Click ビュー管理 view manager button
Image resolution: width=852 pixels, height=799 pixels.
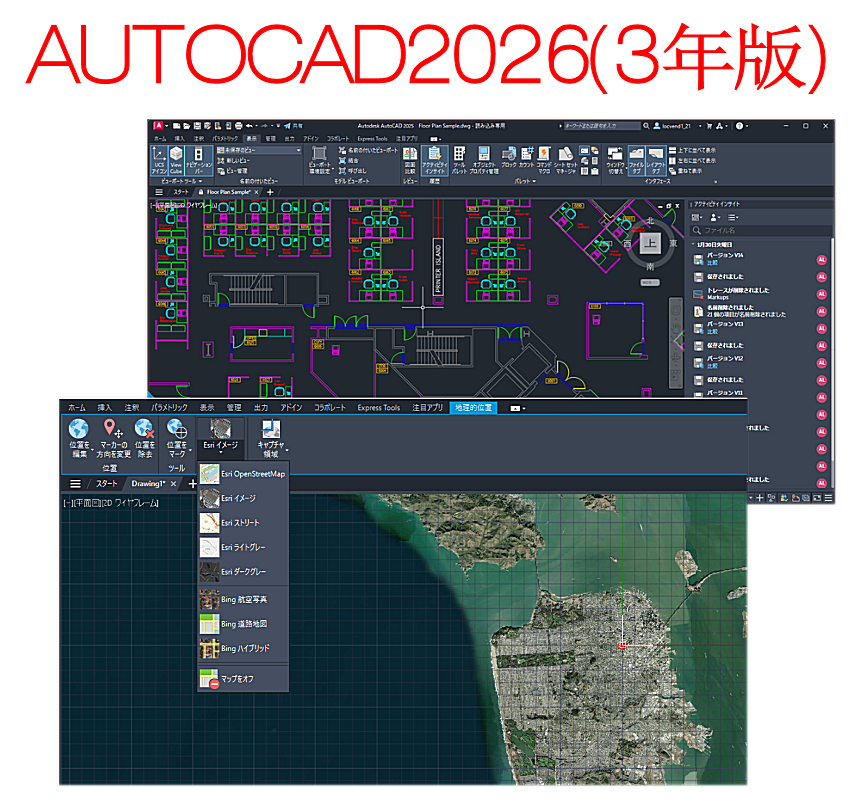point(233,171)
